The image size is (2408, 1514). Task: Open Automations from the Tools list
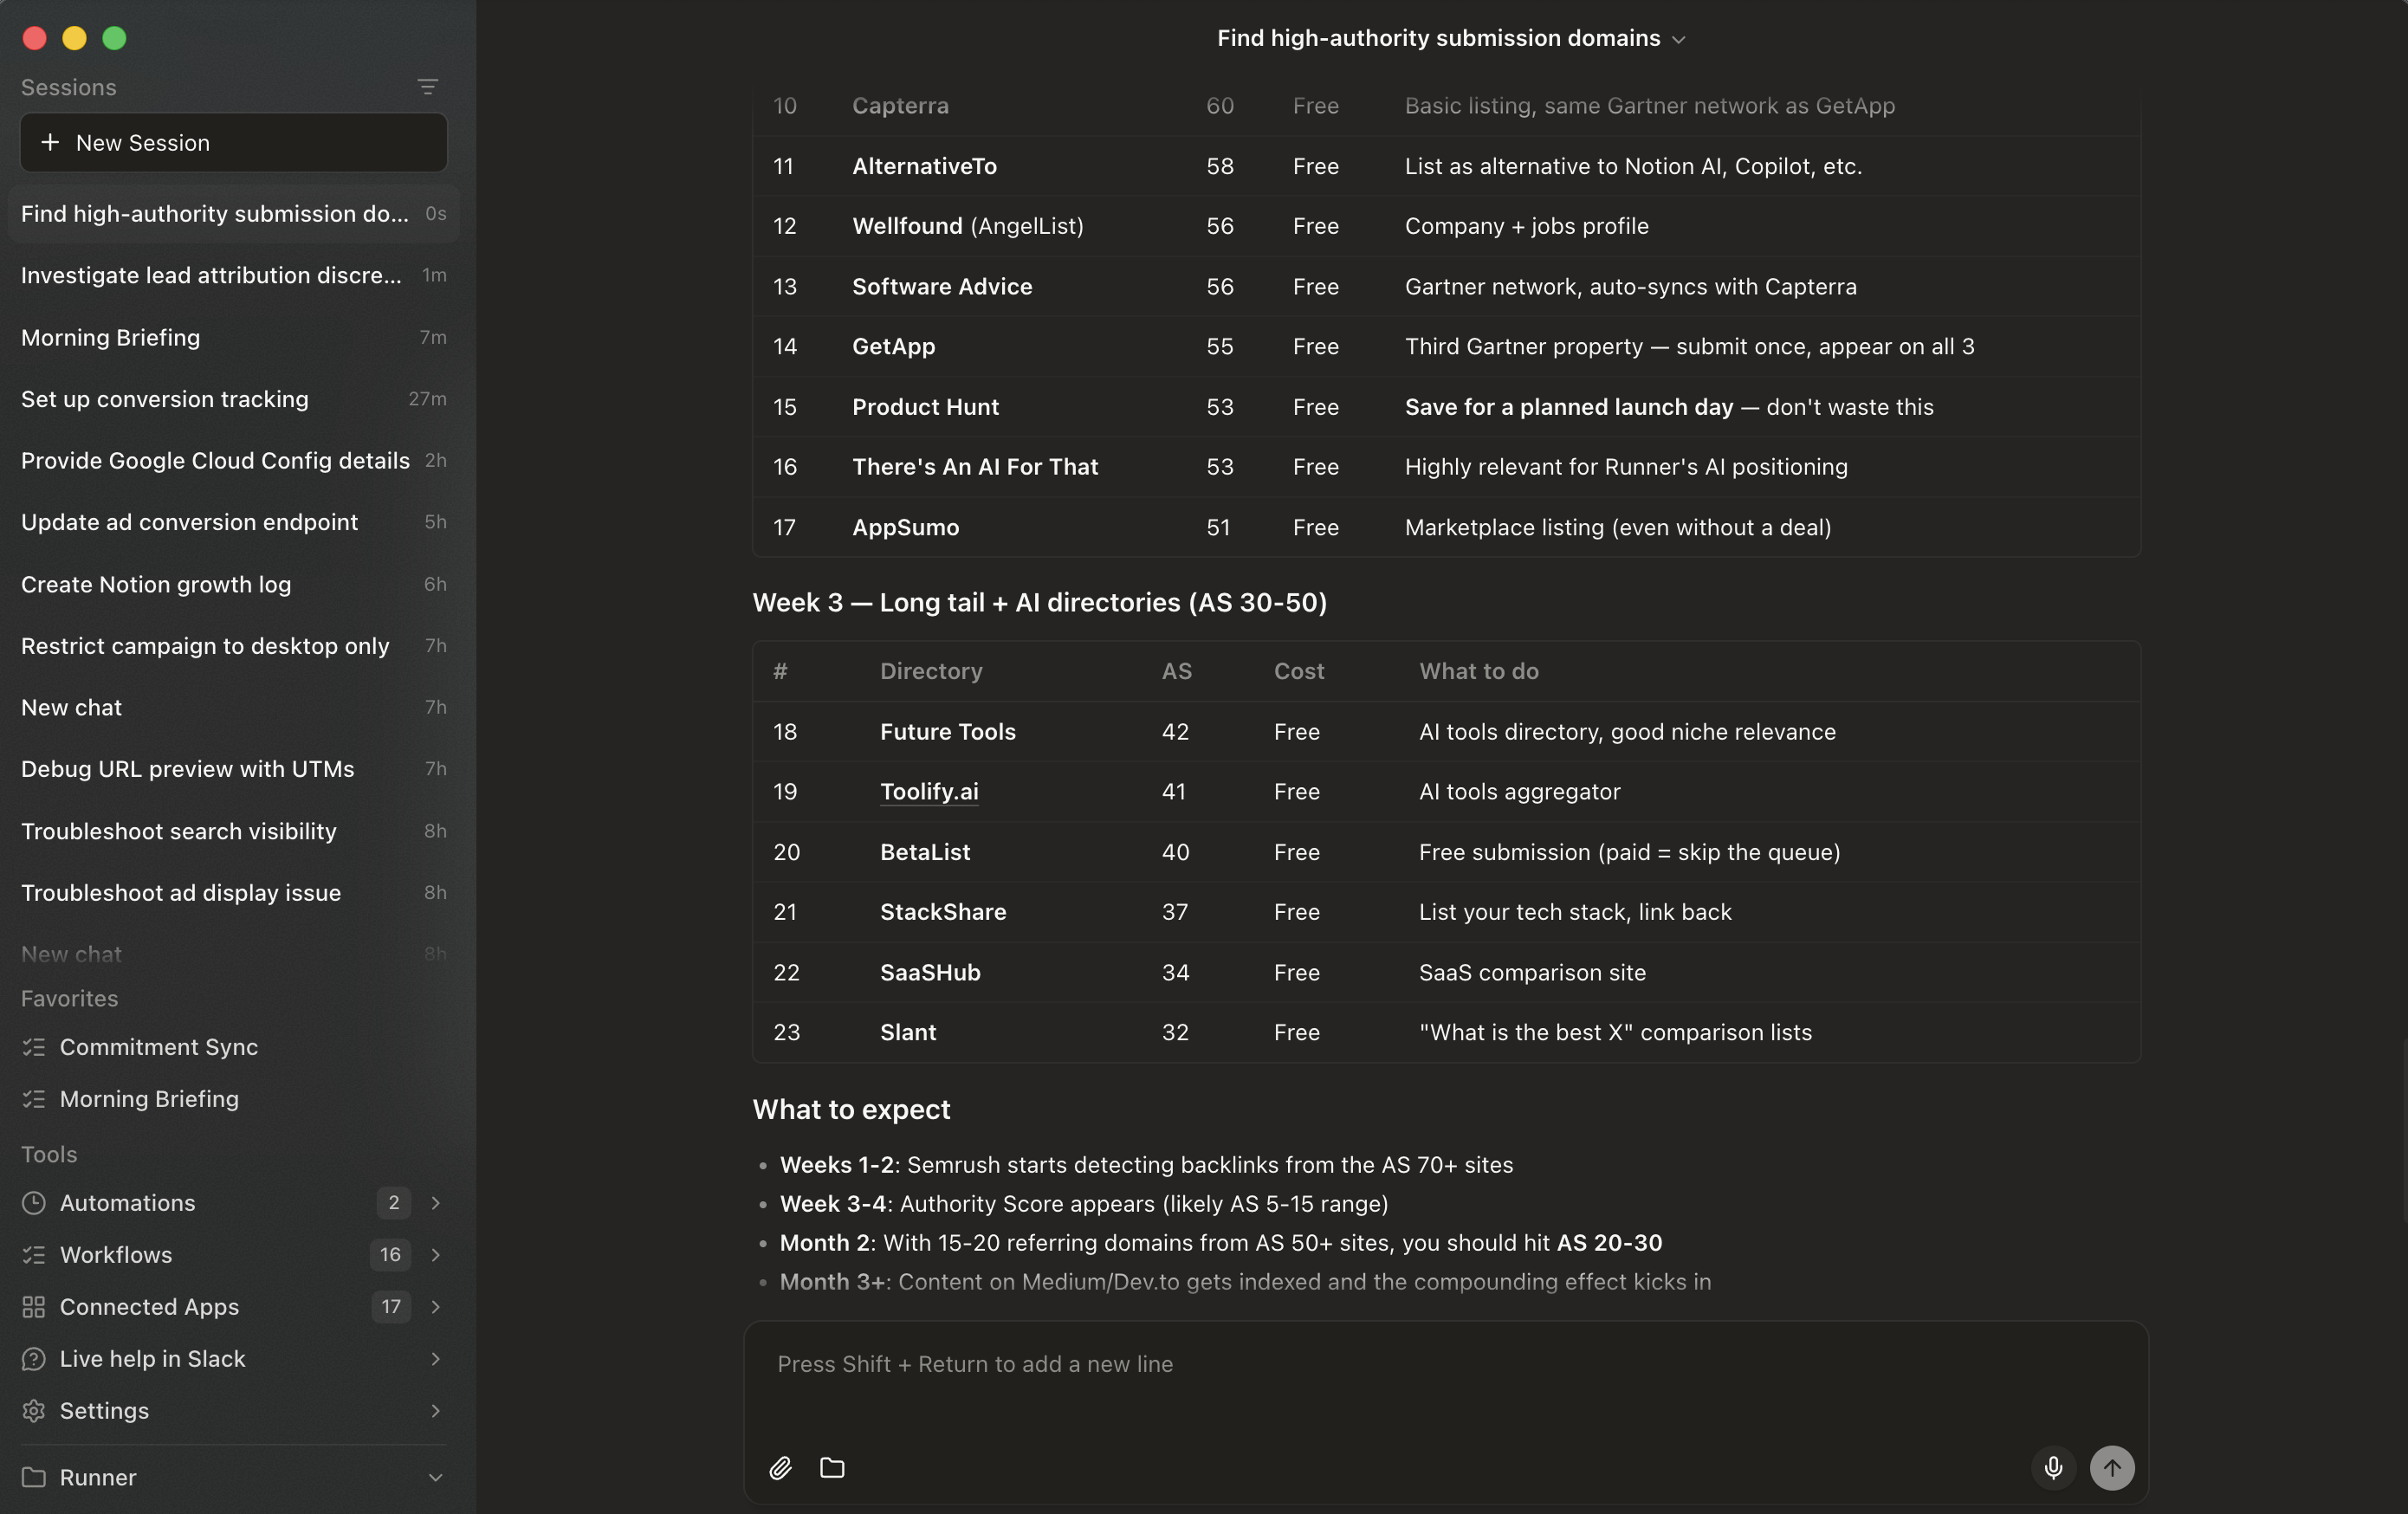[x=127, y=1202]
